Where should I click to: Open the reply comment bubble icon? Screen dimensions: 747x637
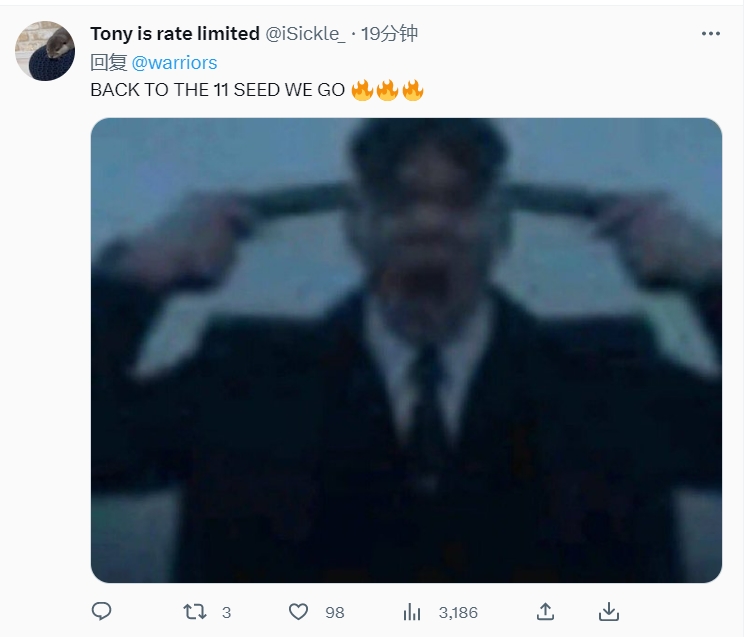[x=101, y=611]
